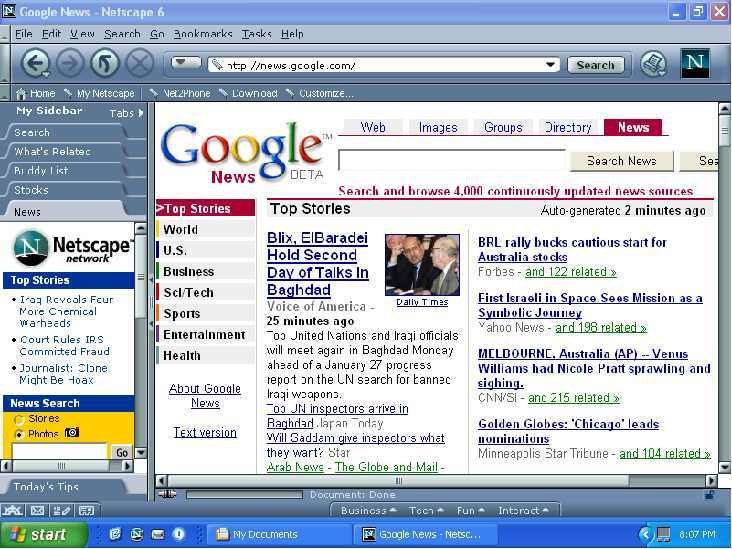This screenshot has height=549, width=732.
Task: Select the Stories radio button
Action: point(20,419)
